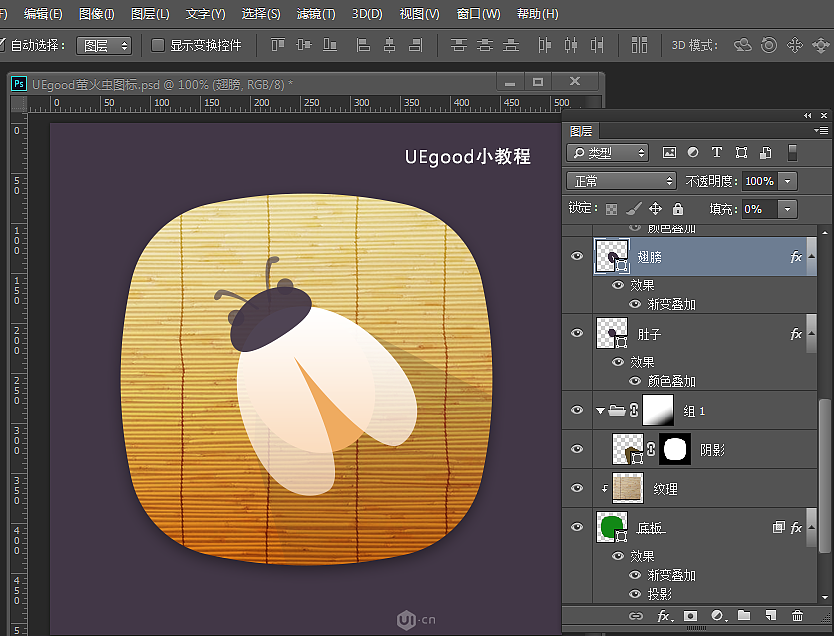This screenshot has width=834, height=636.
Task: Select the 图层 panel tab
Action: [581, 131]
